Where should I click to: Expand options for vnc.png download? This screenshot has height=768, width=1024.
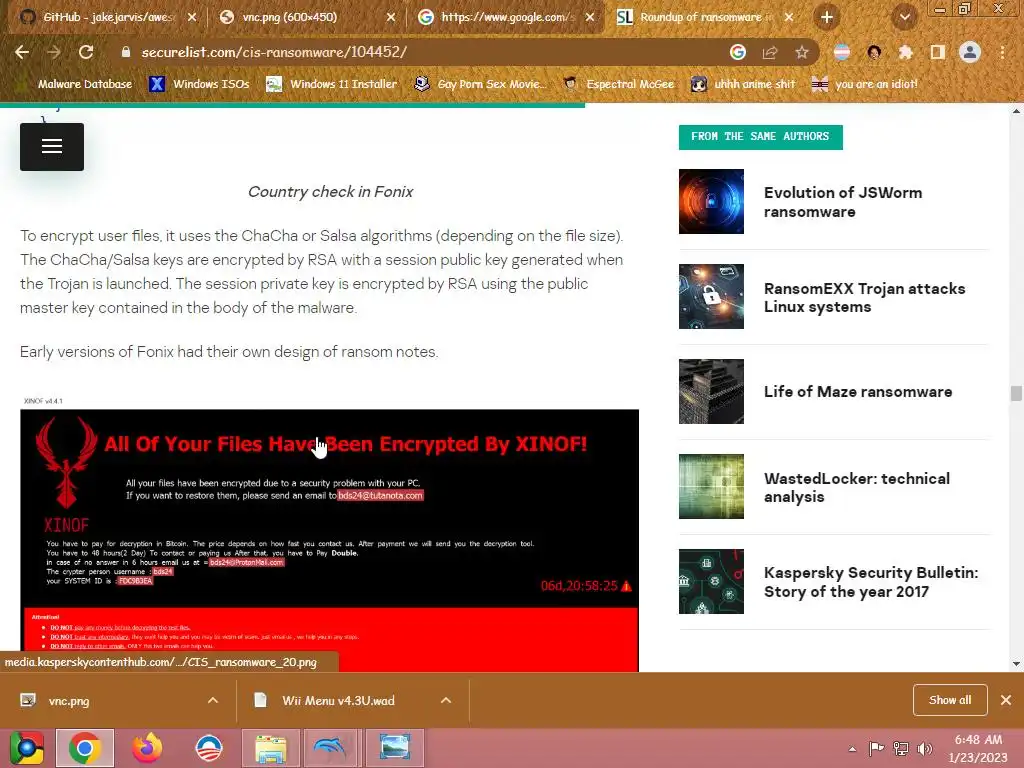tap(213, 701)
